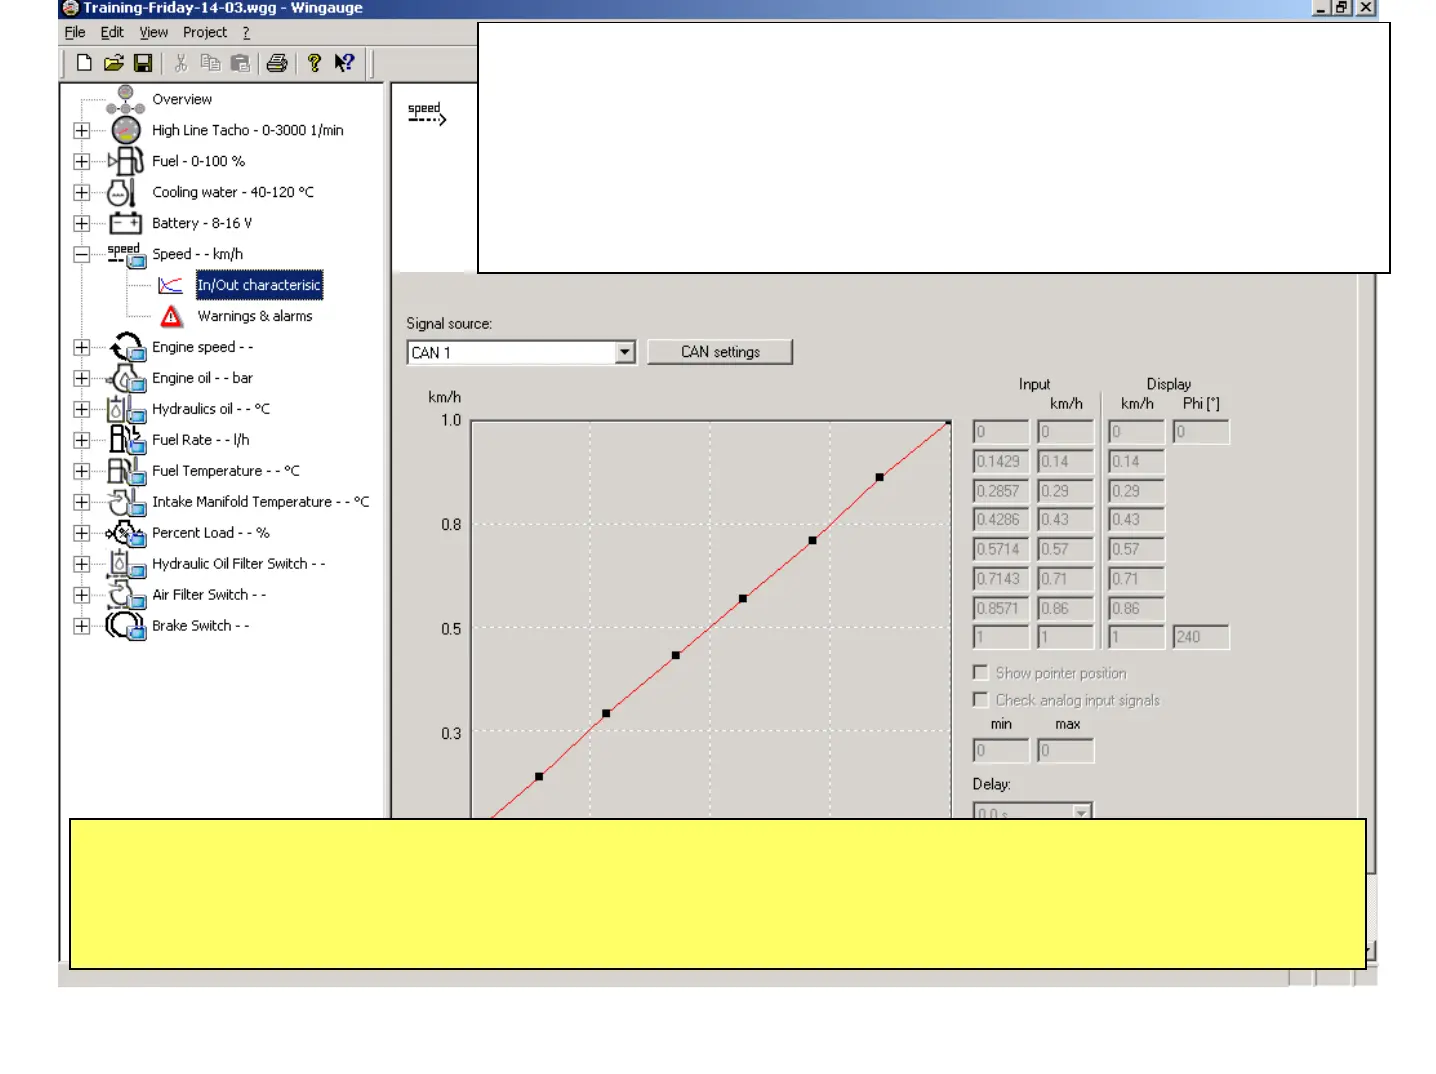Click the Cooling water icon
The image size is (1436, 1074).
pyautogui.click(x=123, y=192)
